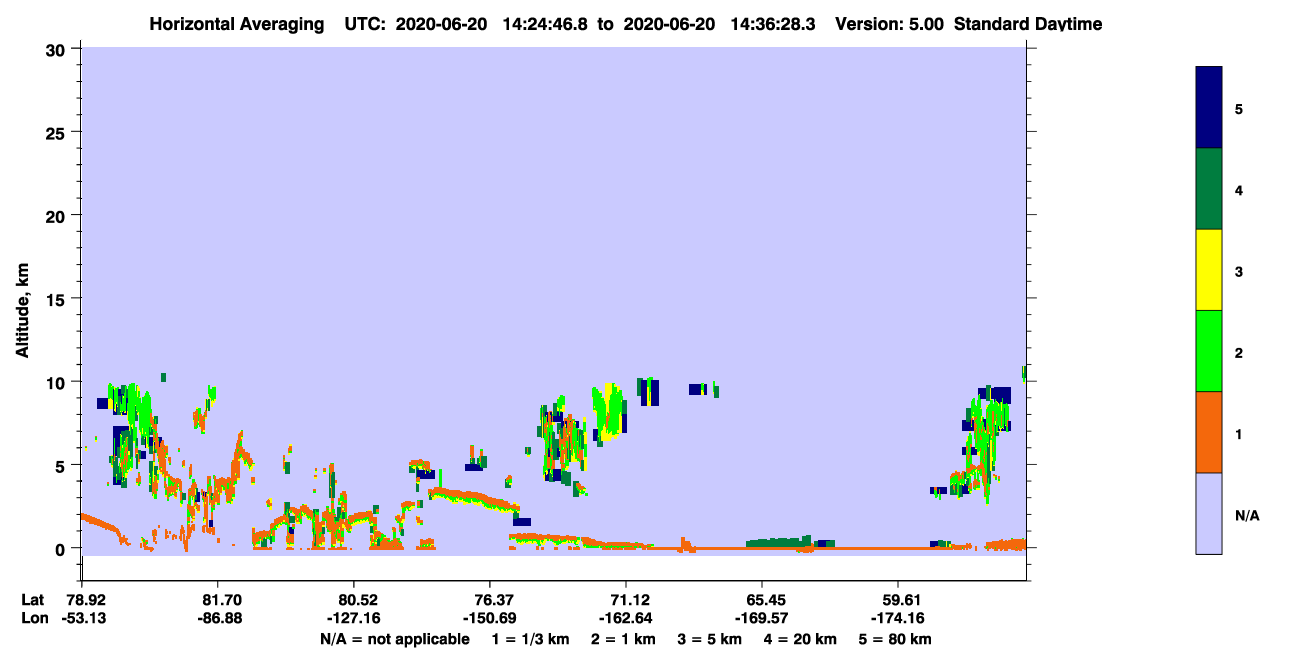Click the longitude value -169.57
Screen dimensions: 1300x667
pos(761,618)
